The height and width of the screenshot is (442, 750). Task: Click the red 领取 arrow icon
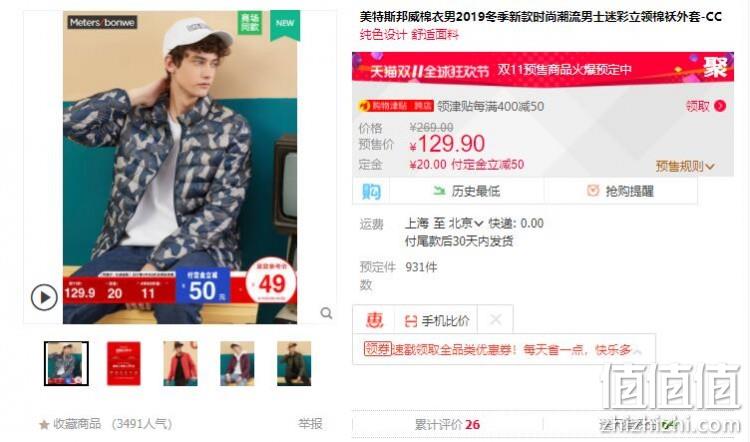720,106
